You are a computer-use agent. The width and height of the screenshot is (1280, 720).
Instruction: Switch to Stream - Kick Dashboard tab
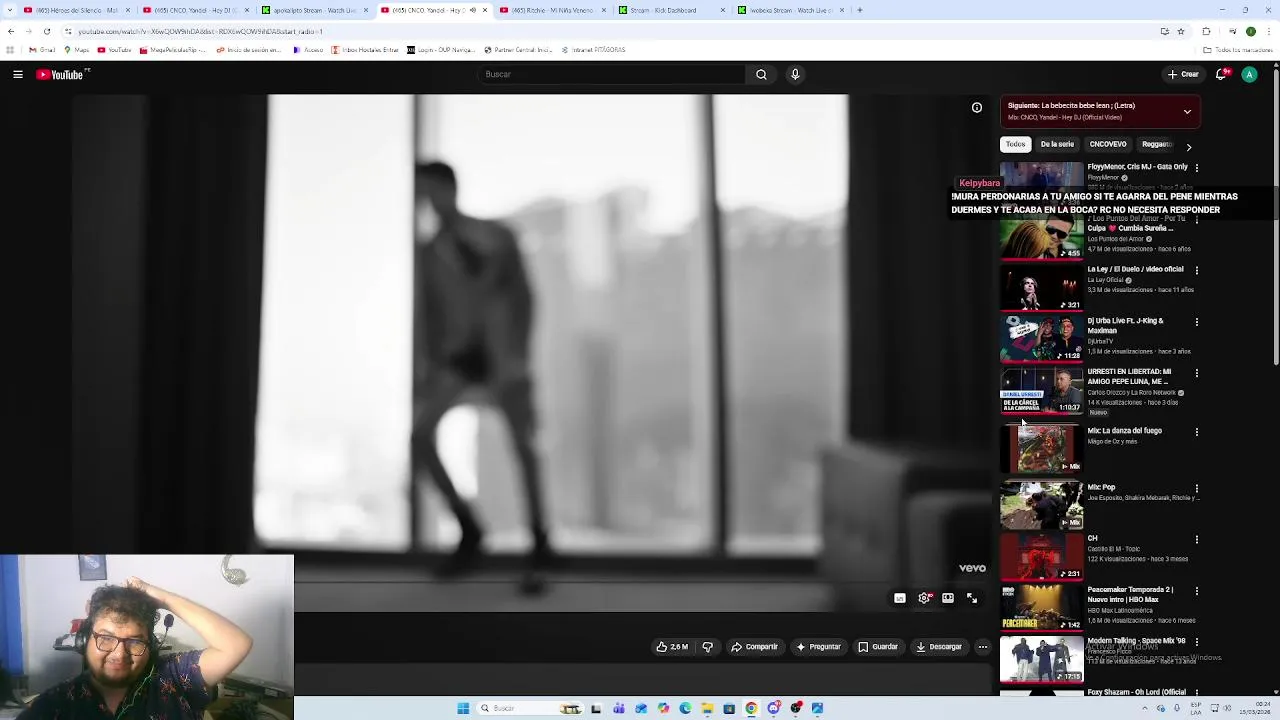pos(670,10)
